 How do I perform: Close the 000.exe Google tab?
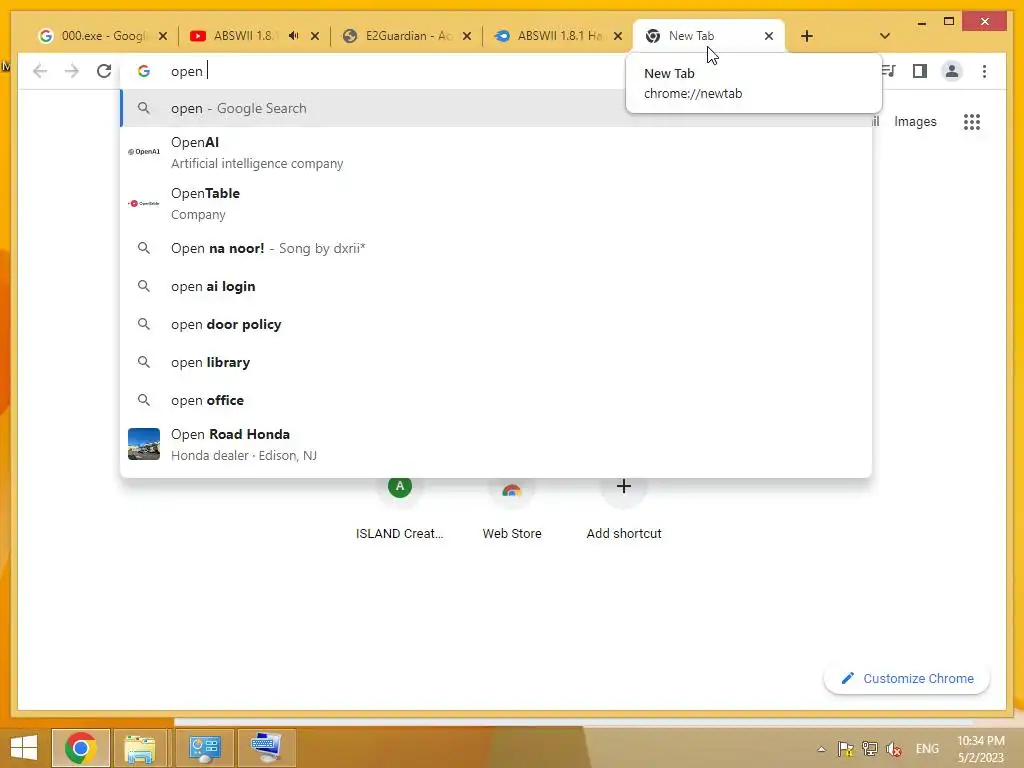point(163,36)
